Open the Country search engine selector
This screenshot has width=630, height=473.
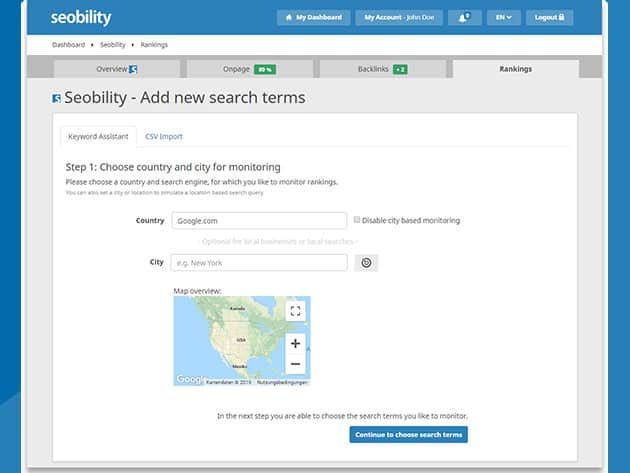[x=259, y=221]
